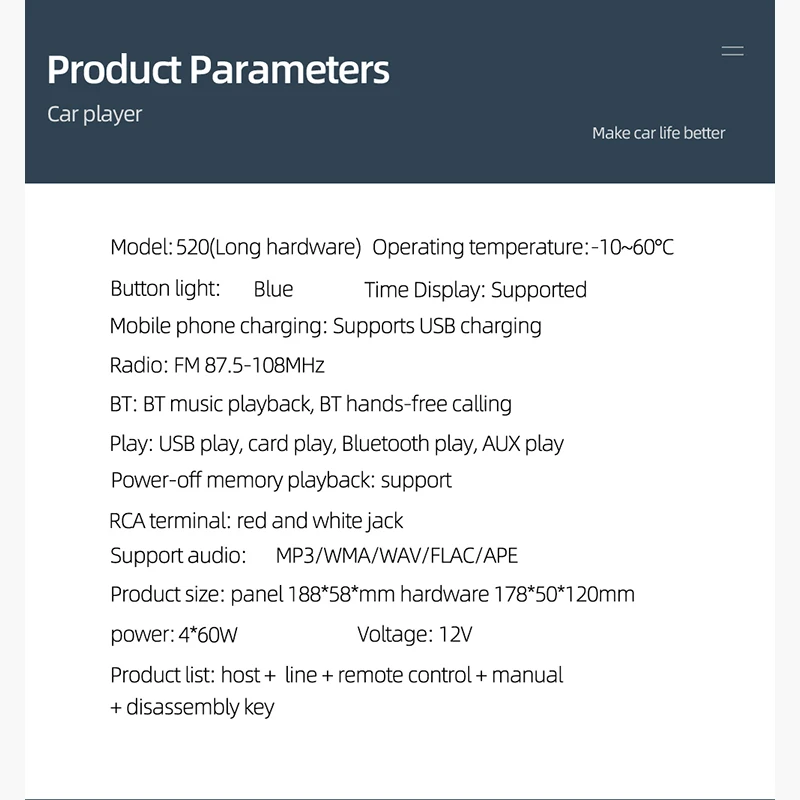800x800 pixels.
Task: Click the Play: USB play, card play line
Action: point(336,443)
